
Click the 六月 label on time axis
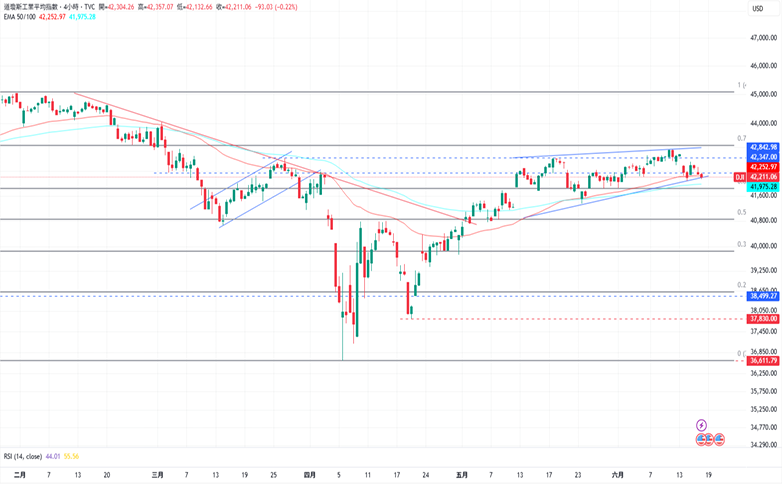(x=617, y=475)
